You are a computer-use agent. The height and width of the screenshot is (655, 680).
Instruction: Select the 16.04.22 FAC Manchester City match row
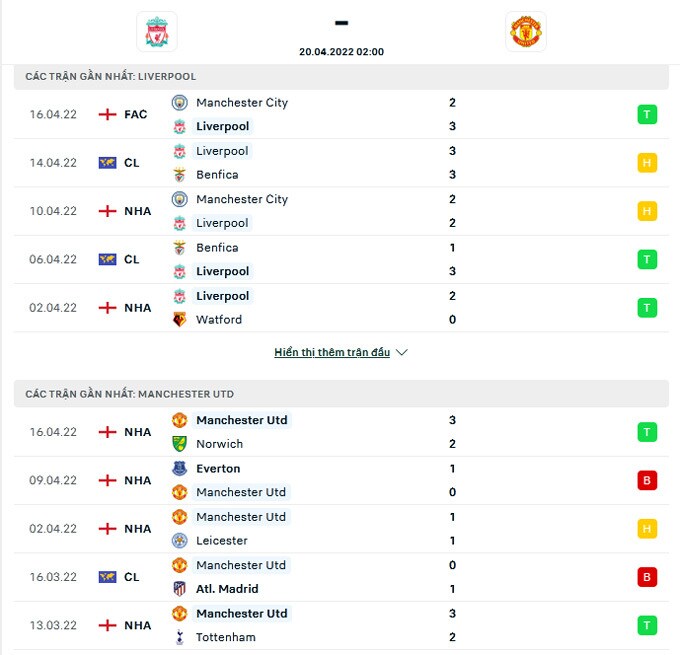pos(340,114)
